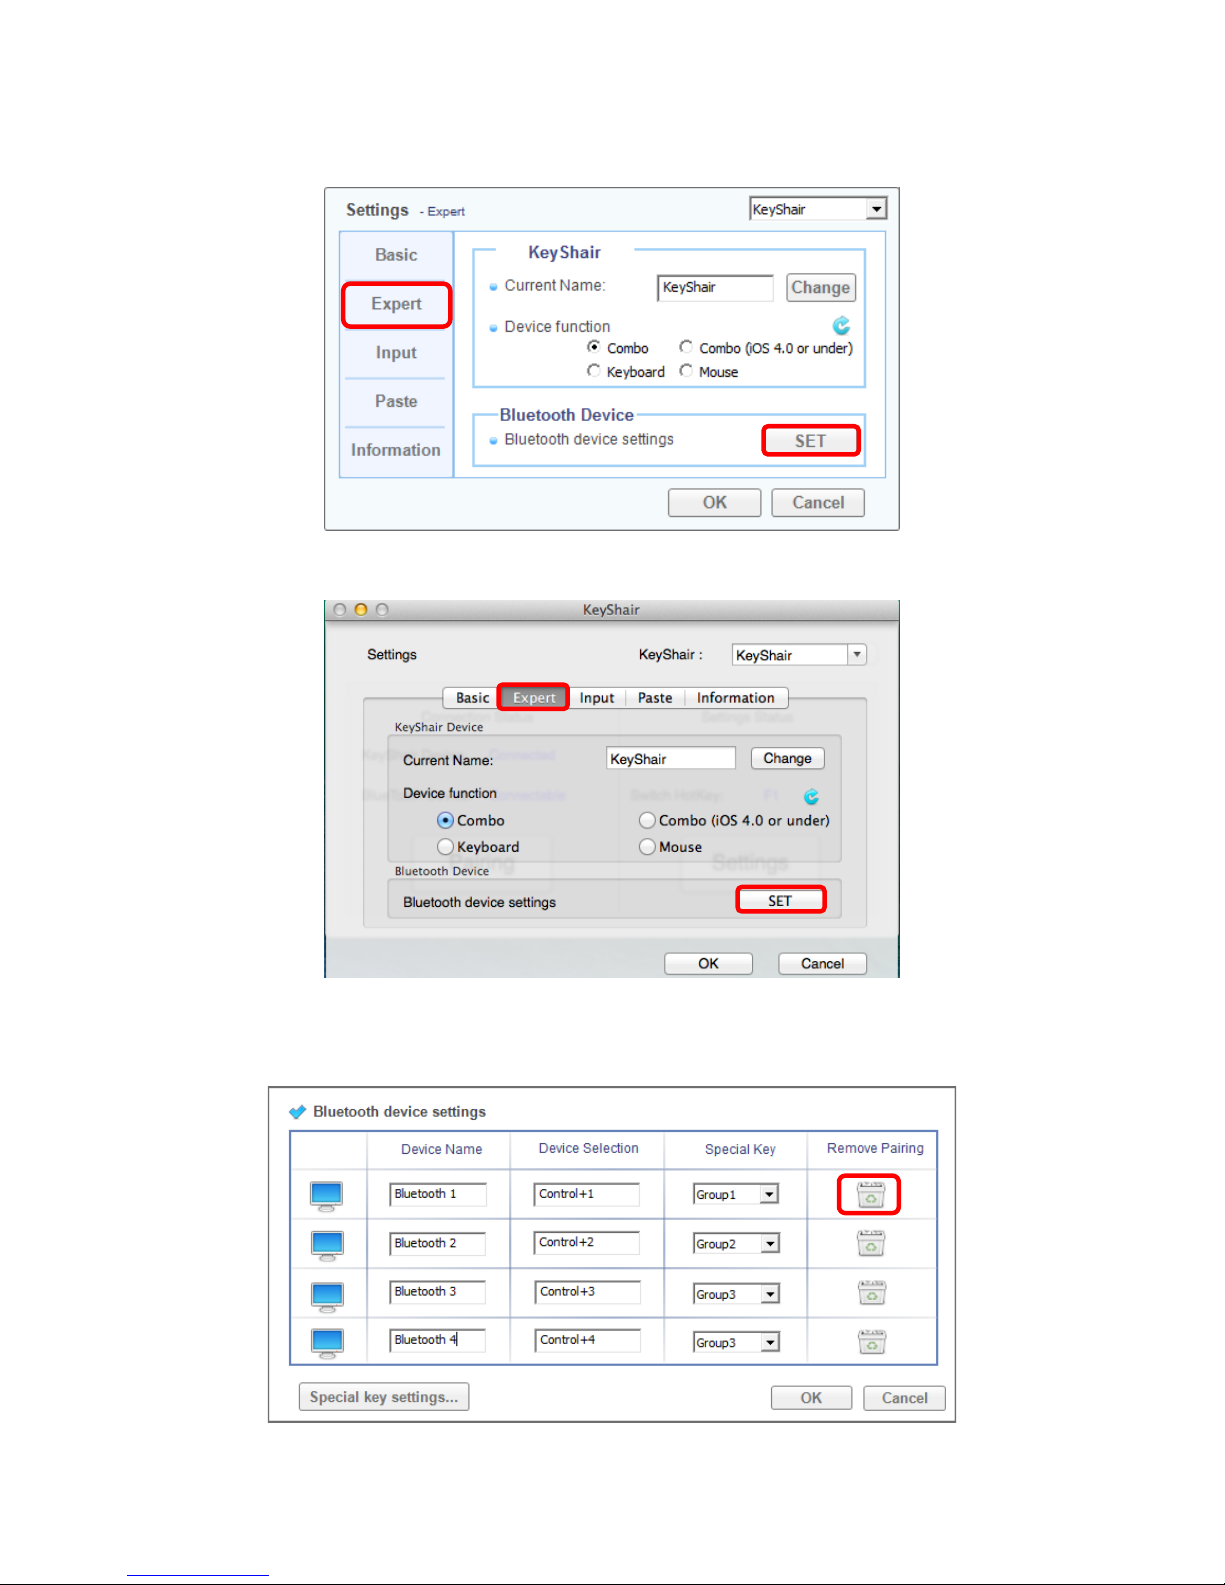This screenshot has height=1585, width=1225.
Task: Select Mouse radio in Windows Settings dialog
Action: pyautogui.click(x=686, y=371)
